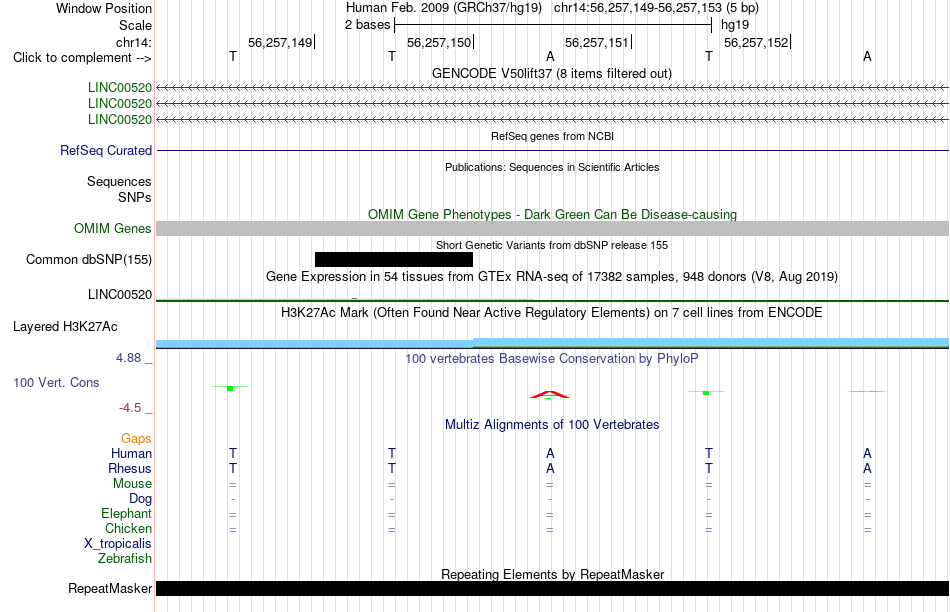The width and height of the screenshot is (950, 612).
Task: Open 'Publications: Sequences in Scientific Articles' title
Action: [552, 167]
